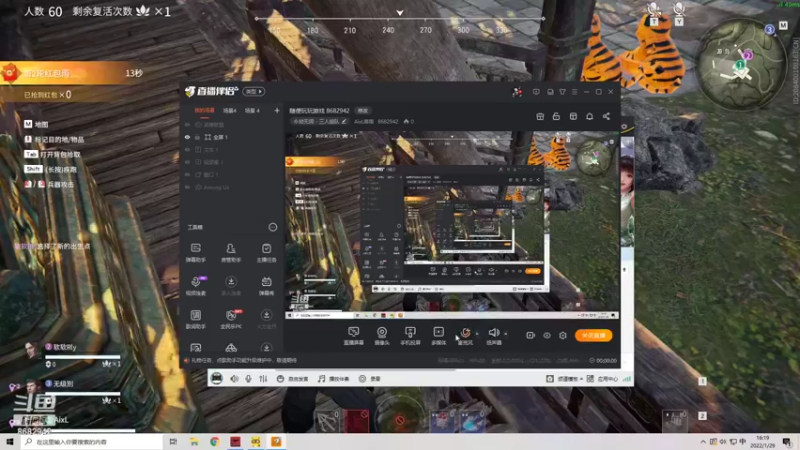Click the 修改 button beside the stream title

tap(362, 110)
